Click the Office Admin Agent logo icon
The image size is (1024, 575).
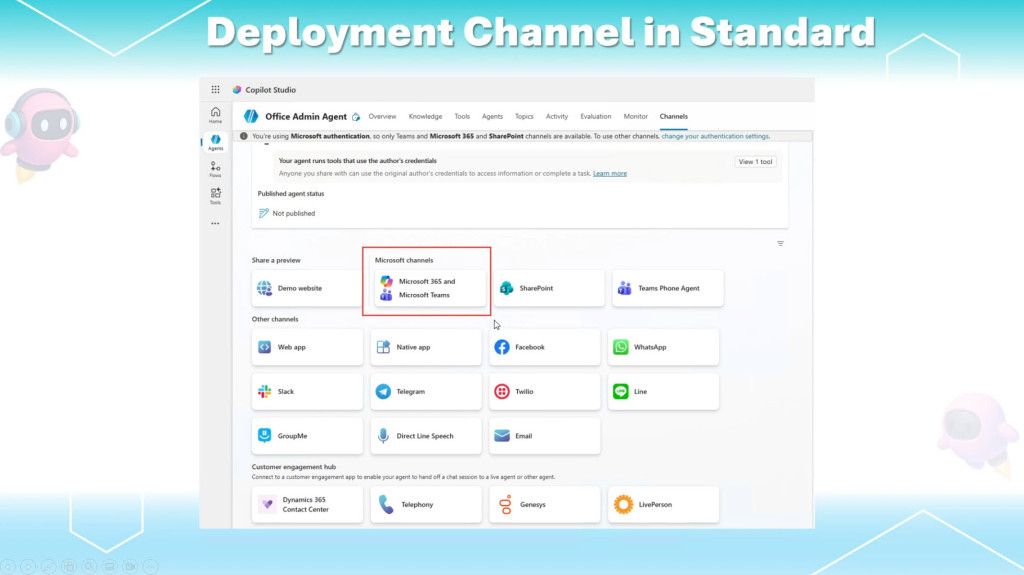(x=251, y=116)
